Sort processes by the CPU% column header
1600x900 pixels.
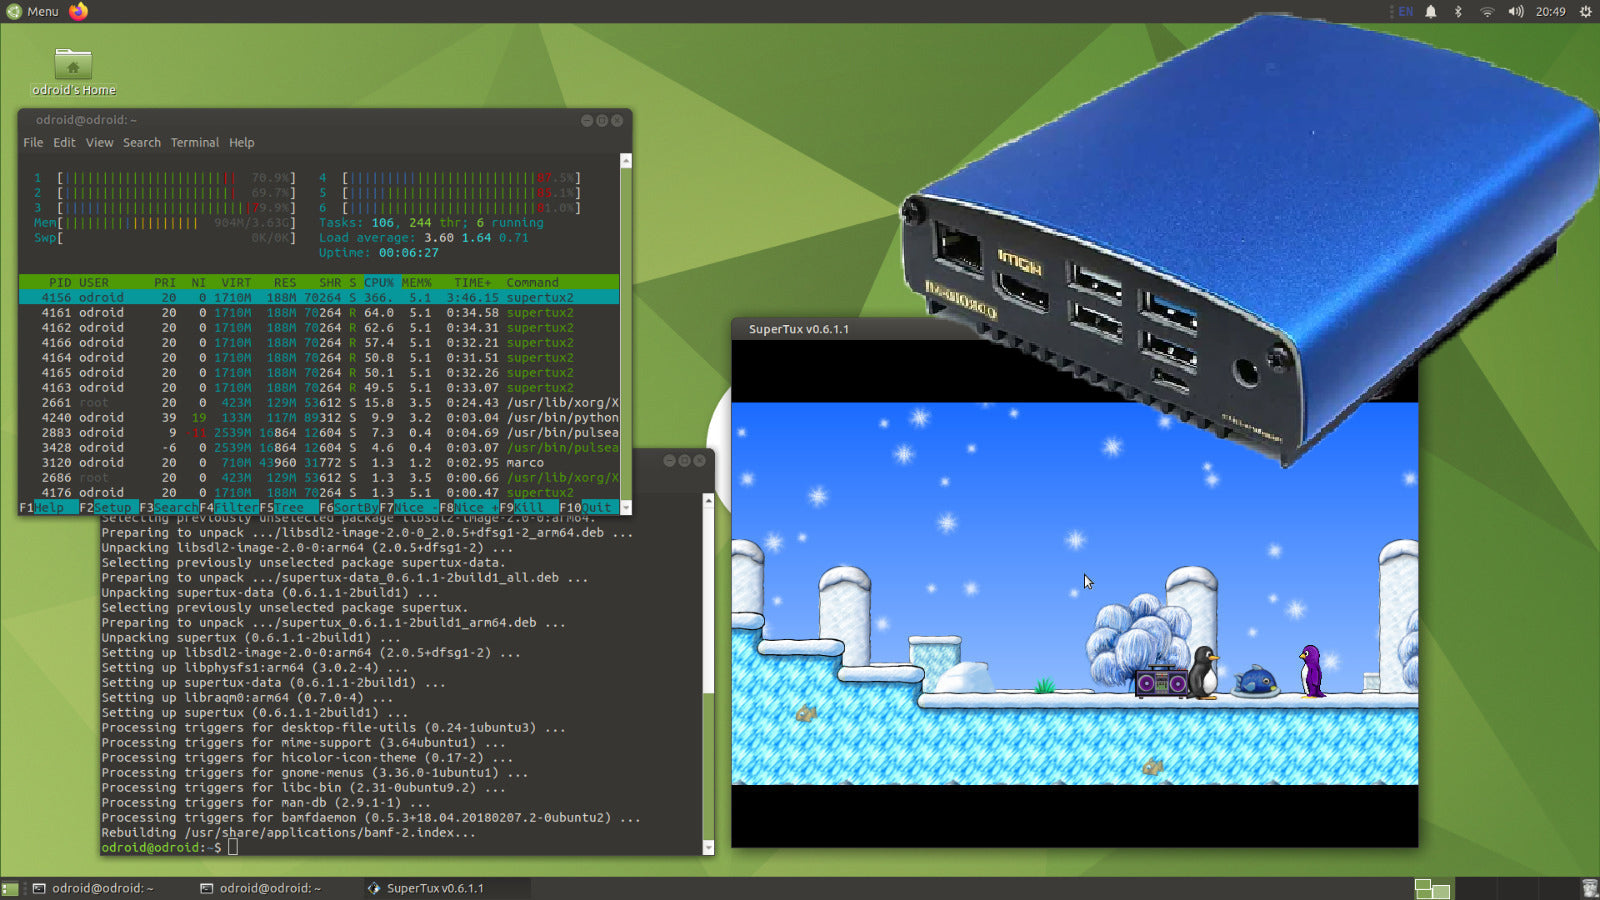coord(377,282)
